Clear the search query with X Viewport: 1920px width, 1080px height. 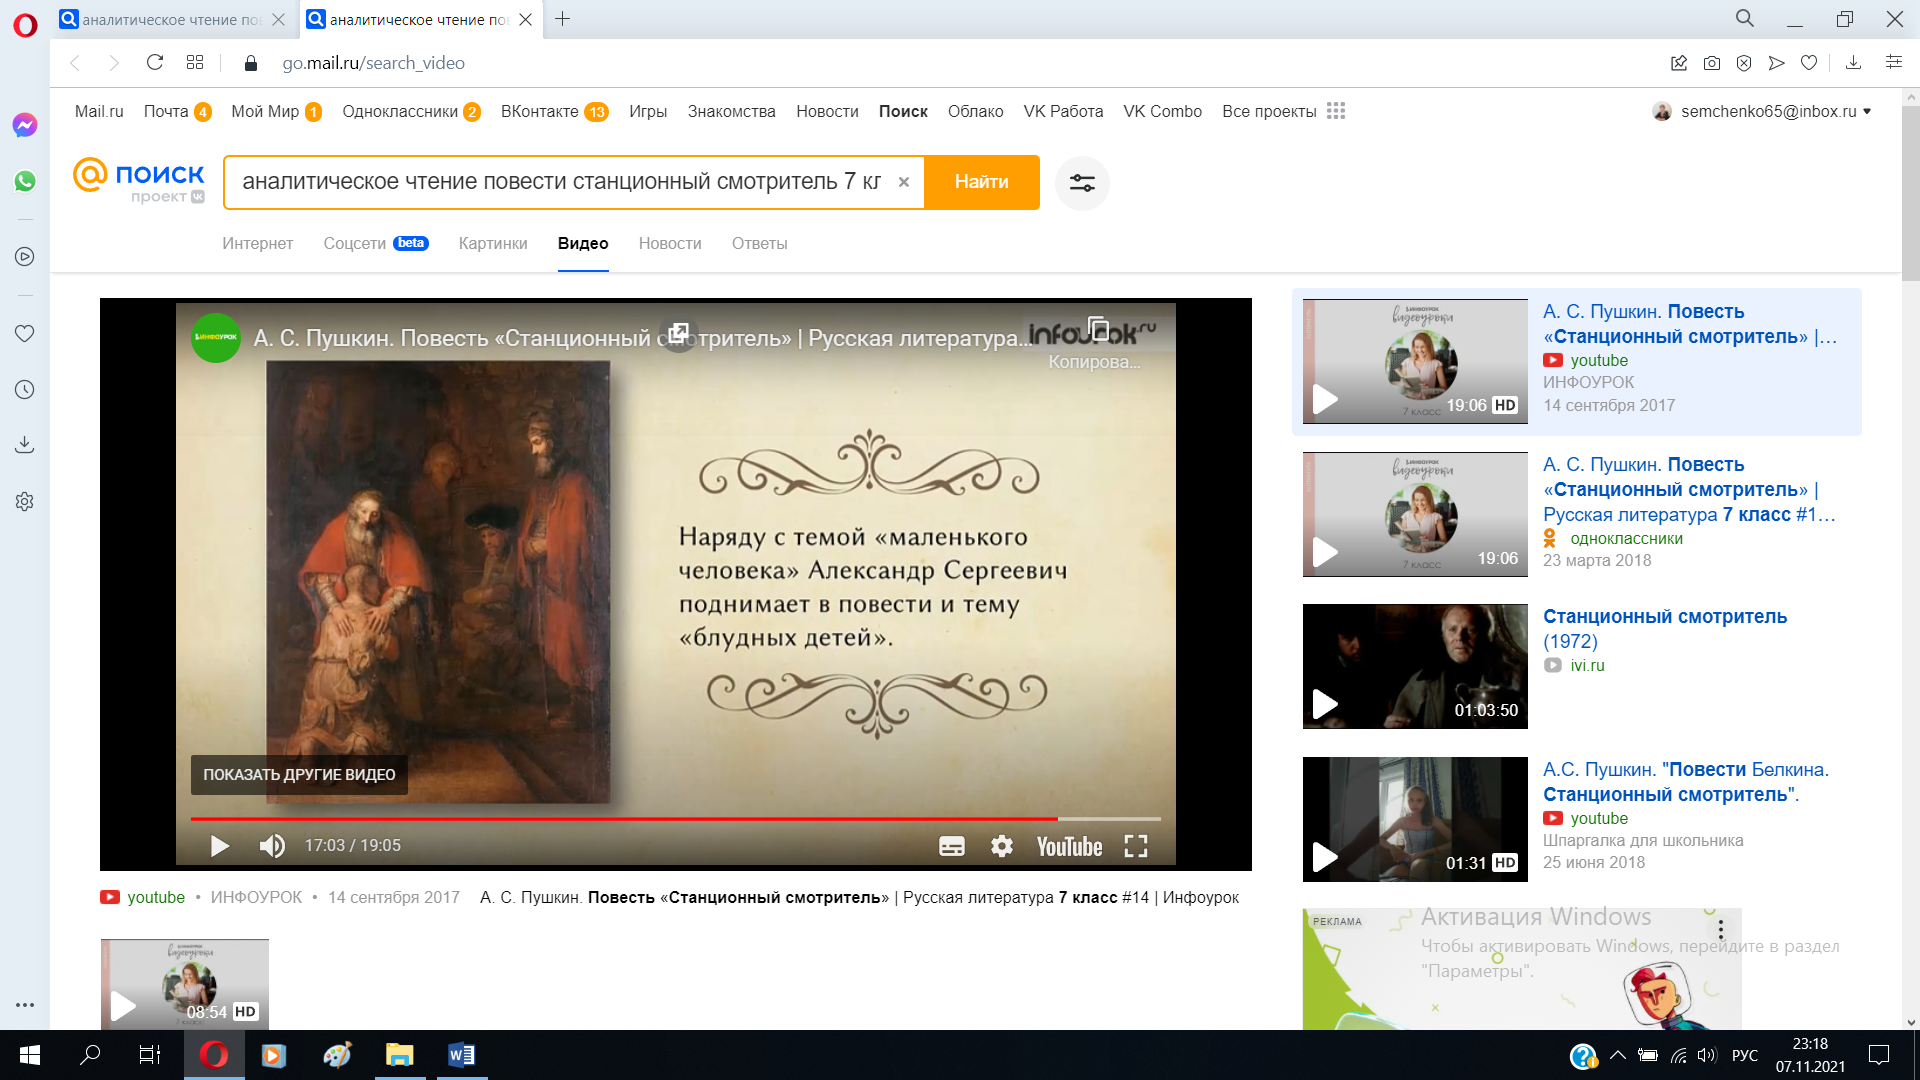904,182
